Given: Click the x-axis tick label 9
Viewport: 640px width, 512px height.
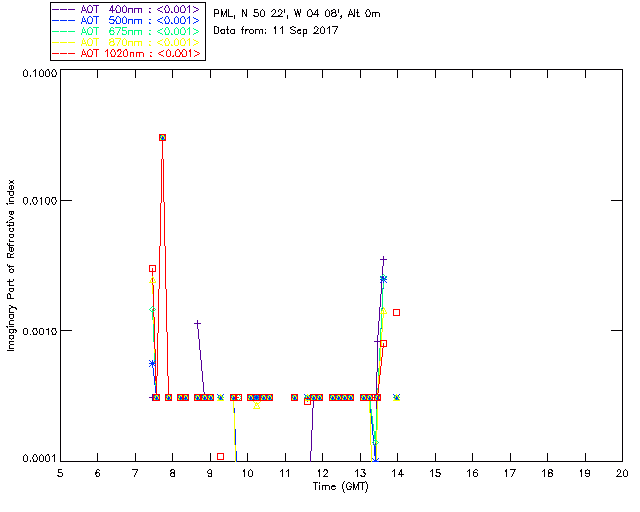Looking at the screenshot, I should (210, 473).
